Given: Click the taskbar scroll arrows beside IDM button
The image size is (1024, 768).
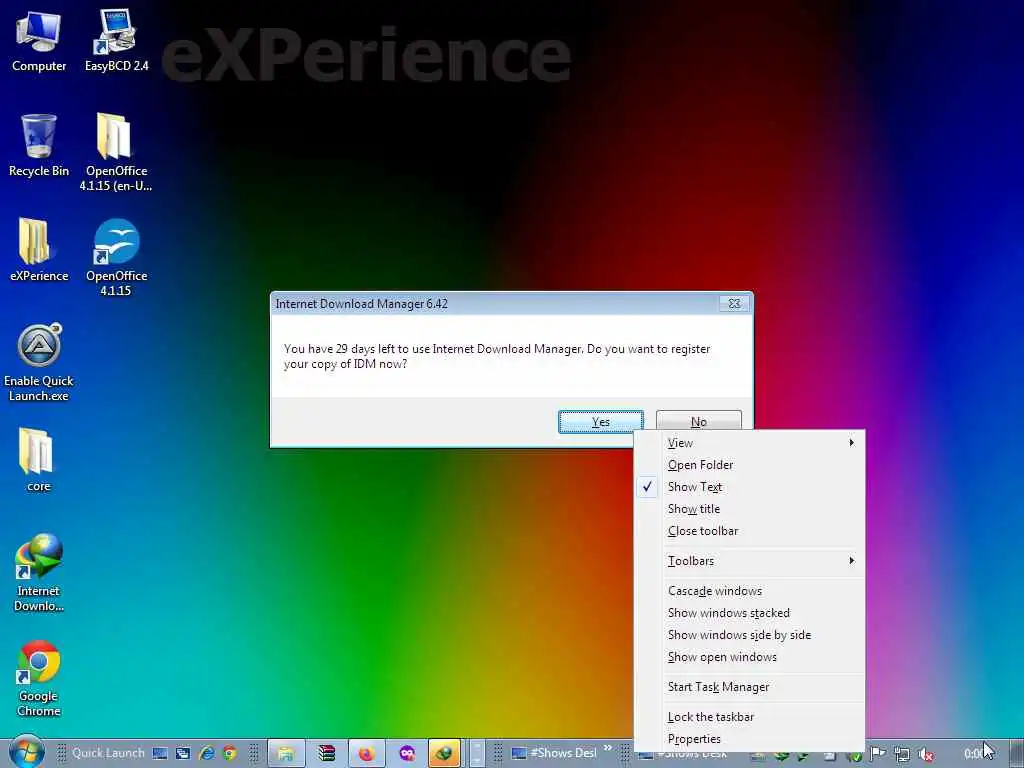Looking at the screenshot, I should click(x=477, y=753).
